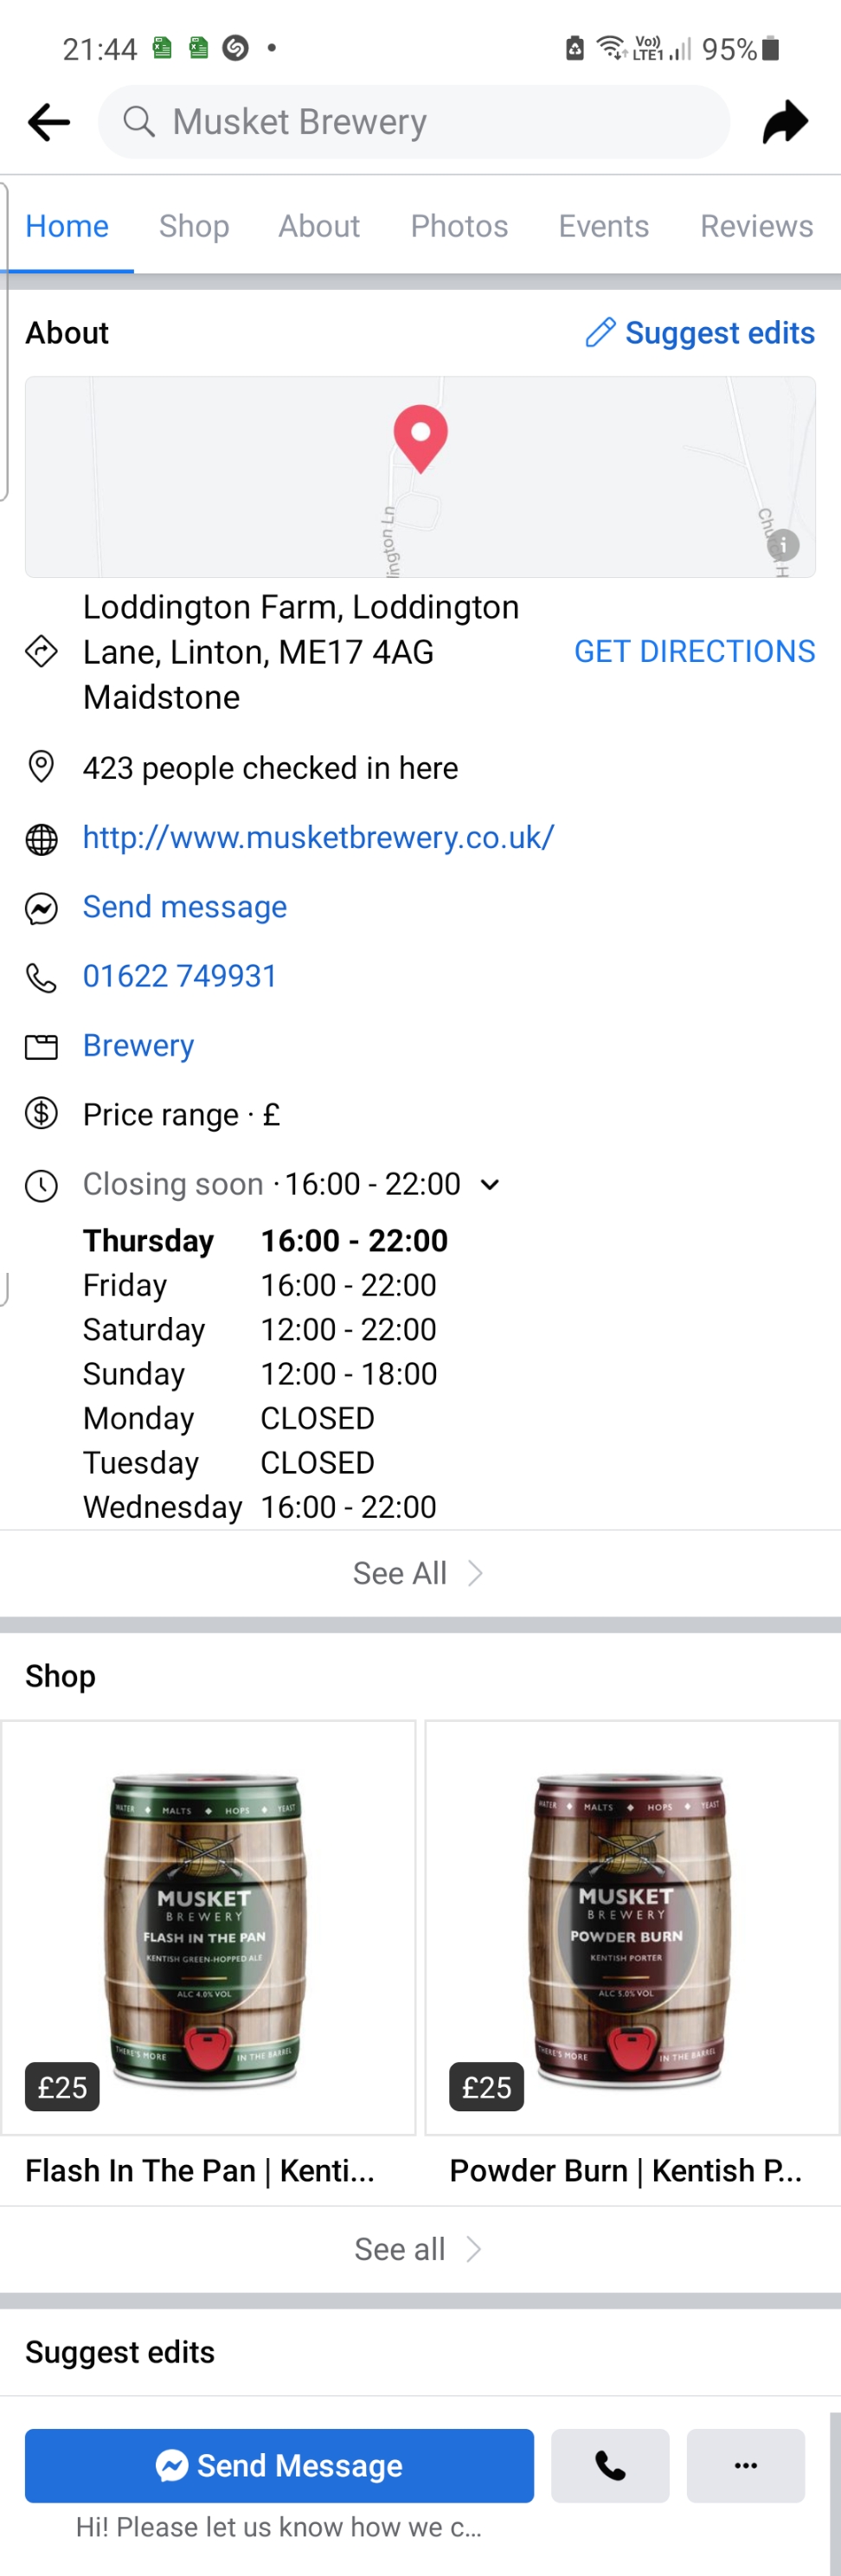The width and height of the screenshot is (841, 2576).
Task: Tap the back arrow icon
Action: tap(49, 122)
